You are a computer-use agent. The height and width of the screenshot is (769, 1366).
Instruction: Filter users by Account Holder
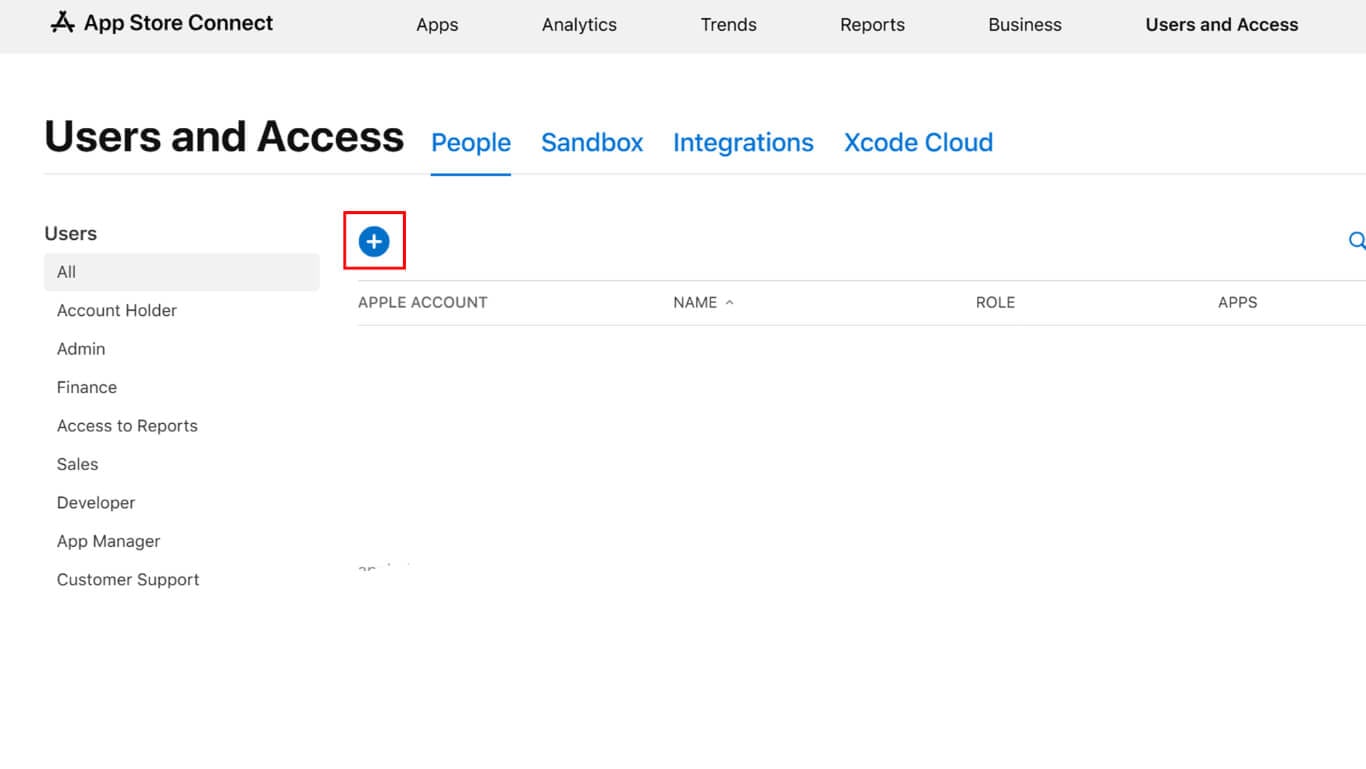(117, 310)
